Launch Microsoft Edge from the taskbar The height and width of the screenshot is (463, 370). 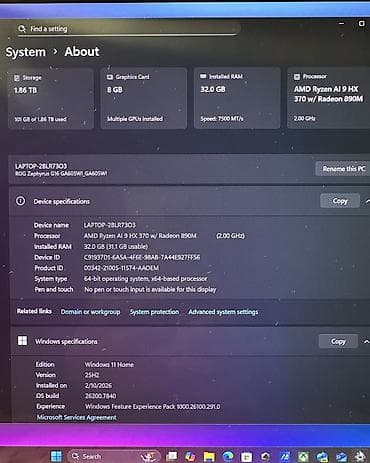point(228,456)
